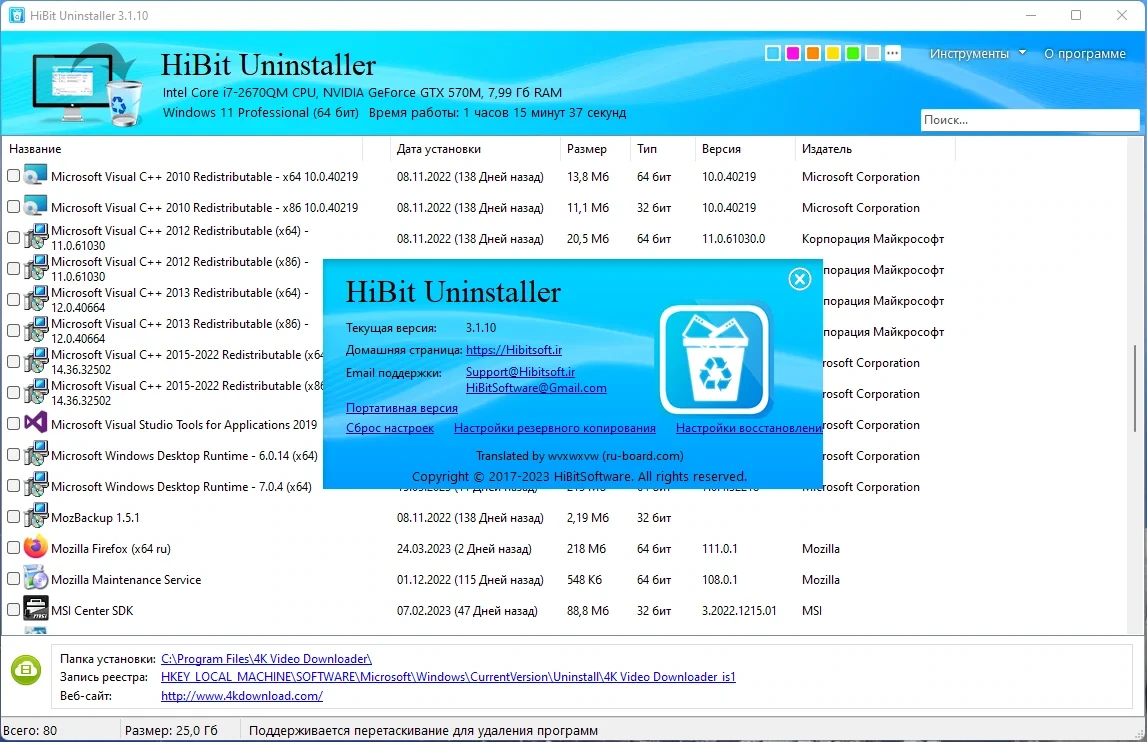Click Visual C++ 2012 (x86) installer icon
Viewport: 1147px width, 742px height.
click(35, 268)
